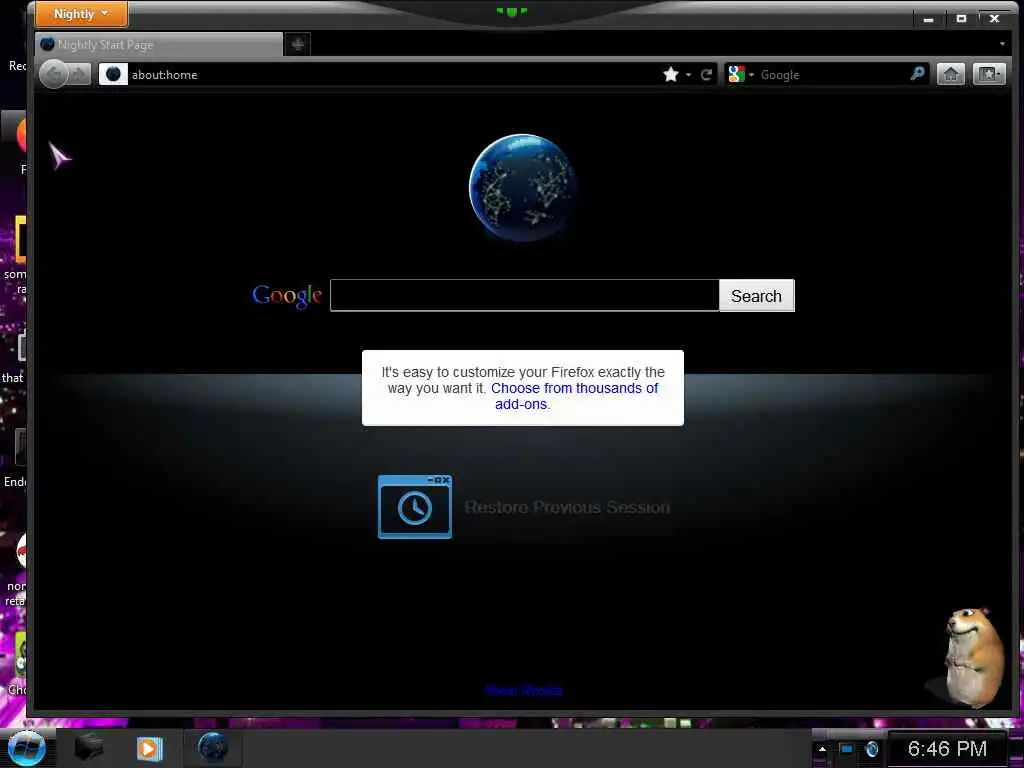Show hidden system tray icons arrow

pos(822,749)
